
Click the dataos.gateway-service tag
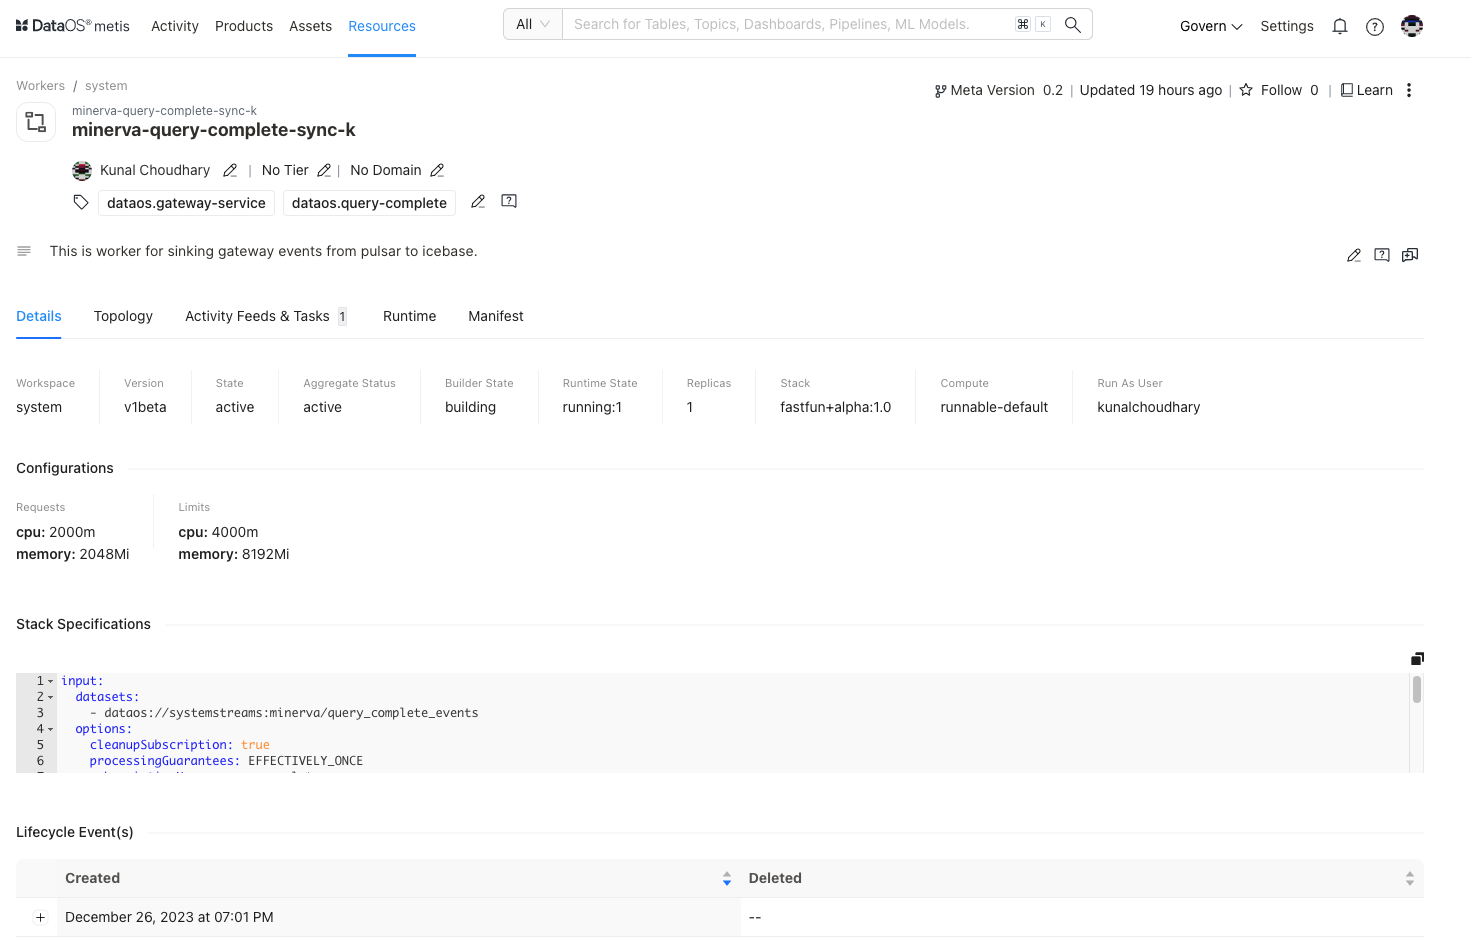pos(186,203)
